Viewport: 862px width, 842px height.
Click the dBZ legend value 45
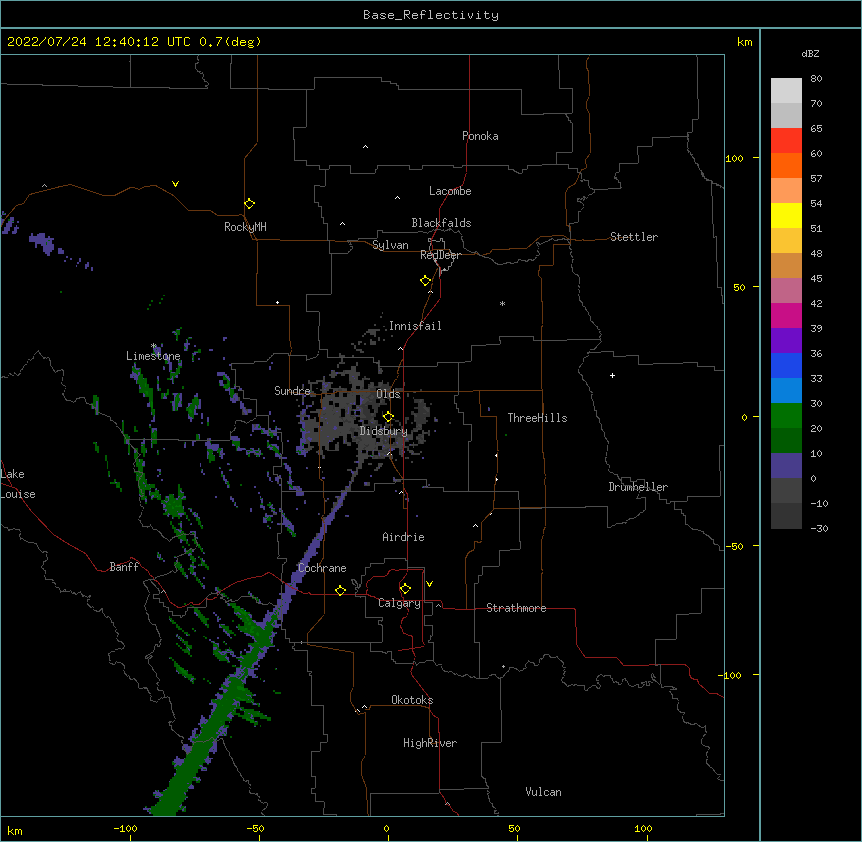point(816,279)
